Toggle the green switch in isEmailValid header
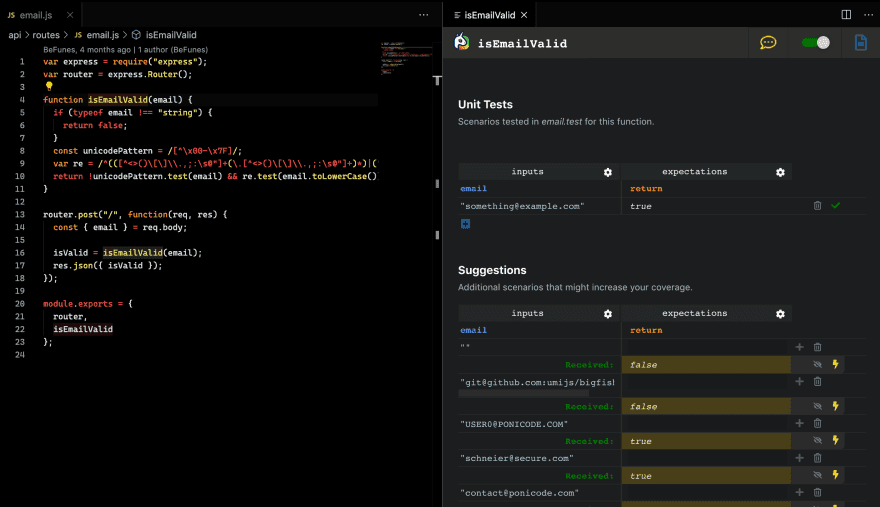This screenshot has width=880, height=507. coord(815,43)
